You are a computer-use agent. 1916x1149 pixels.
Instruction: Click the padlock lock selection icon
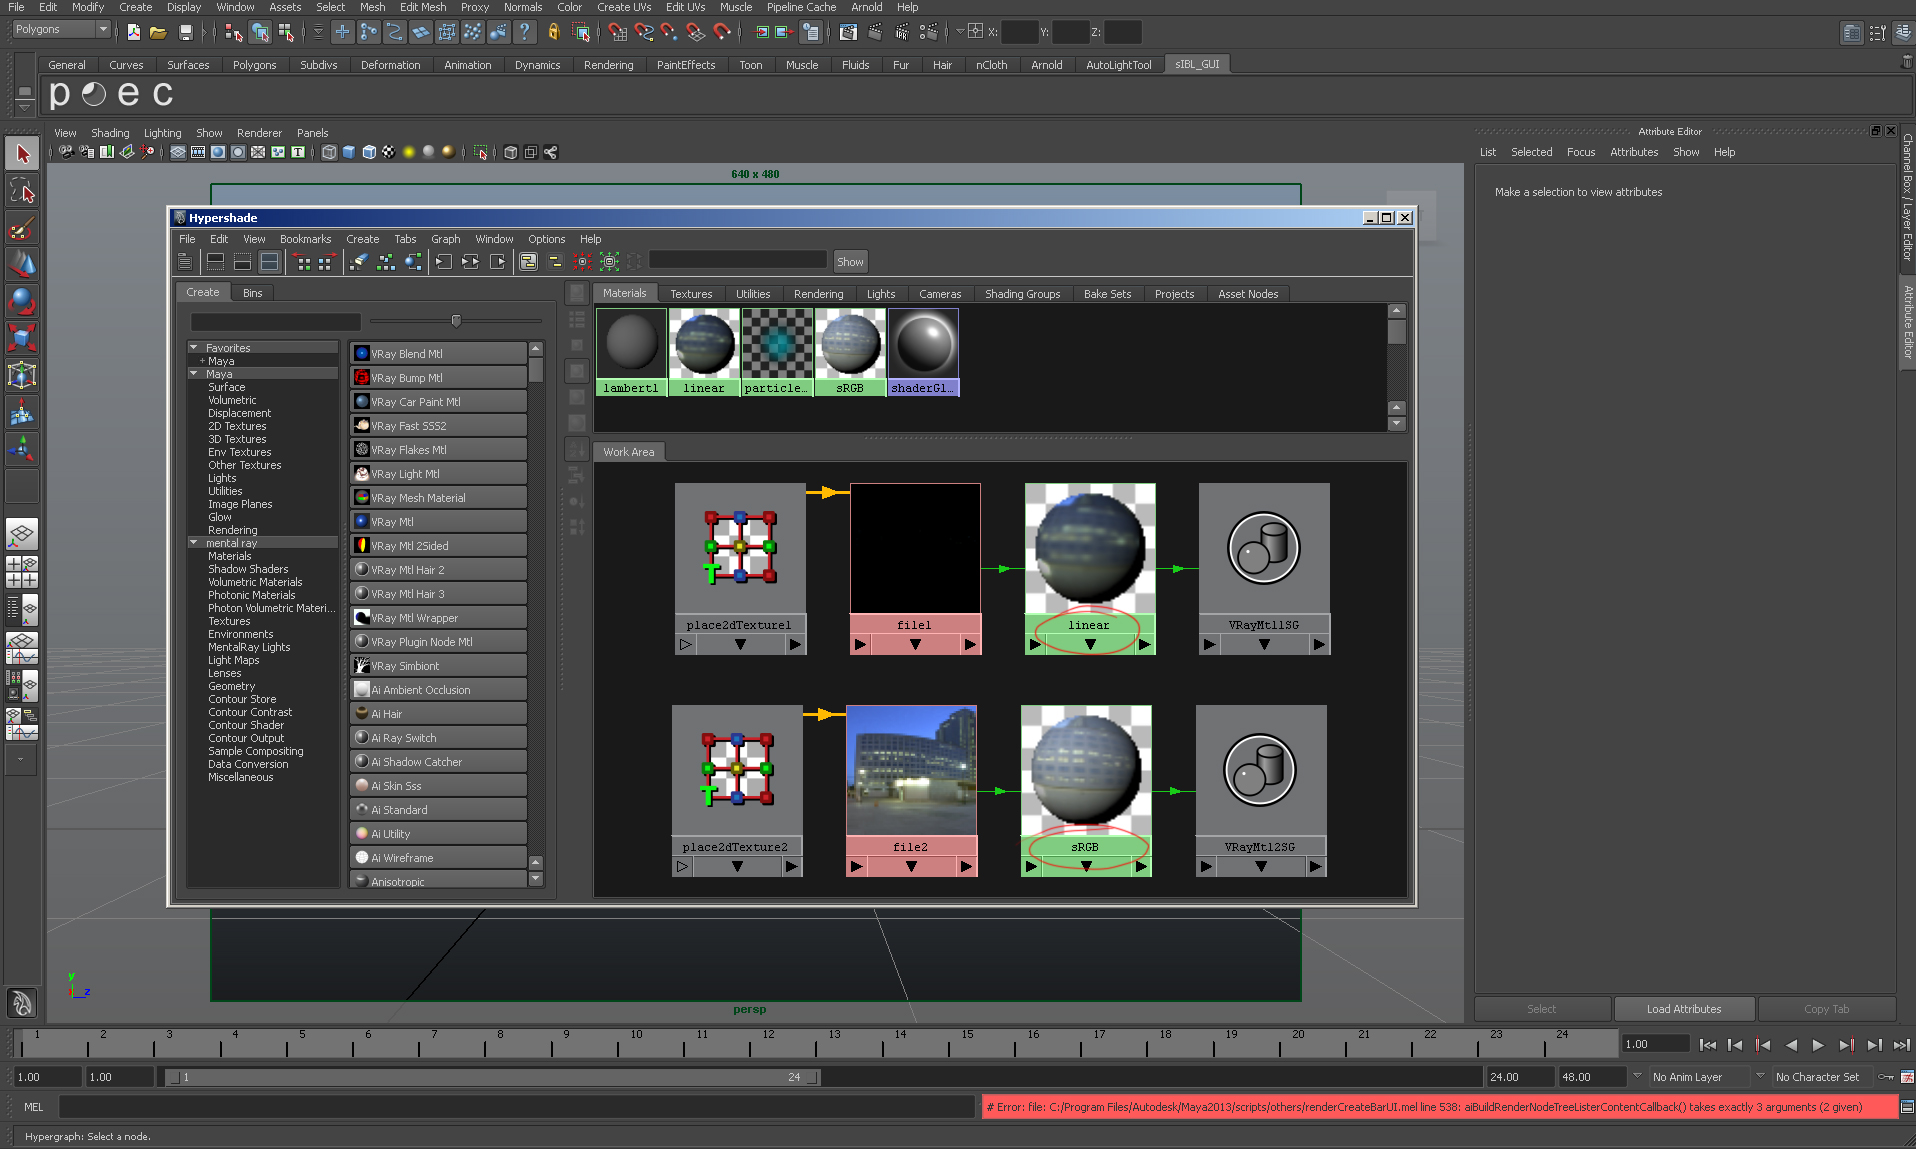(553, 32)
